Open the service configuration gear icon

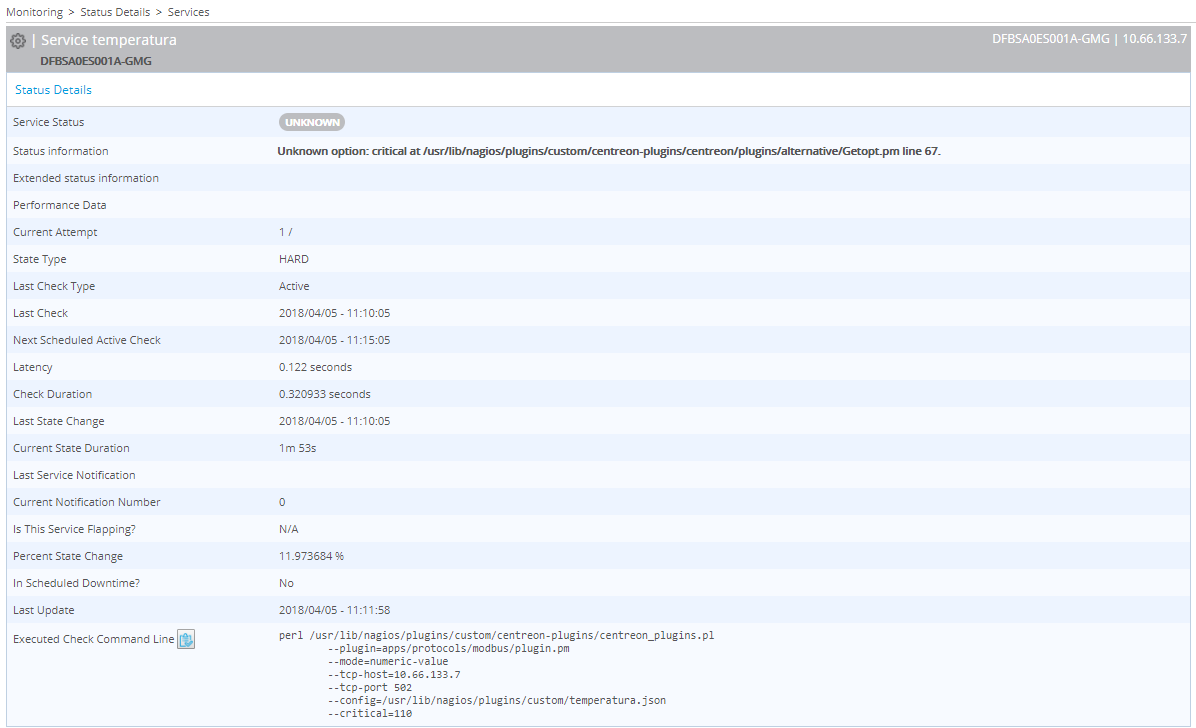click(17, 40)
